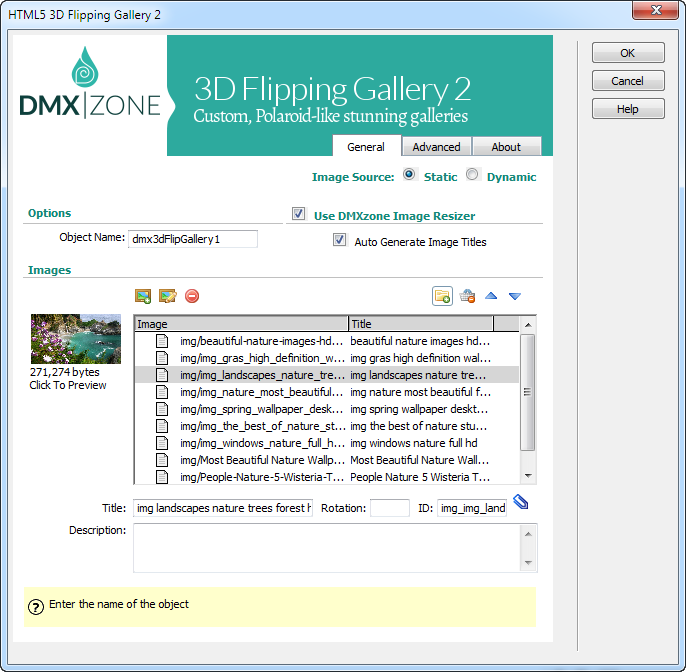Click file icon of People-Nature-5-Wisteria row
Viewport: 686px width, 672px height.
click(x=162, y=477)
